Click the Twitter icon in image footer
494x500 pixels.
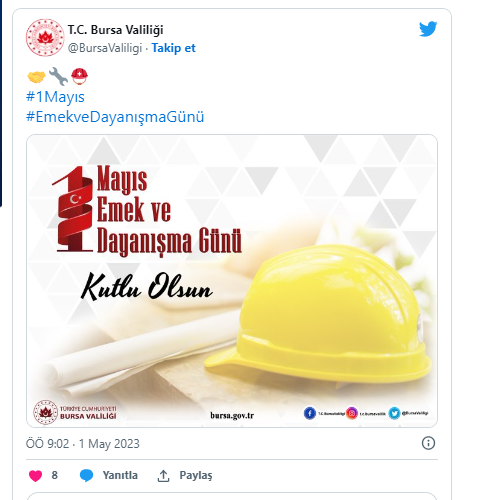[x=394, y=413]
